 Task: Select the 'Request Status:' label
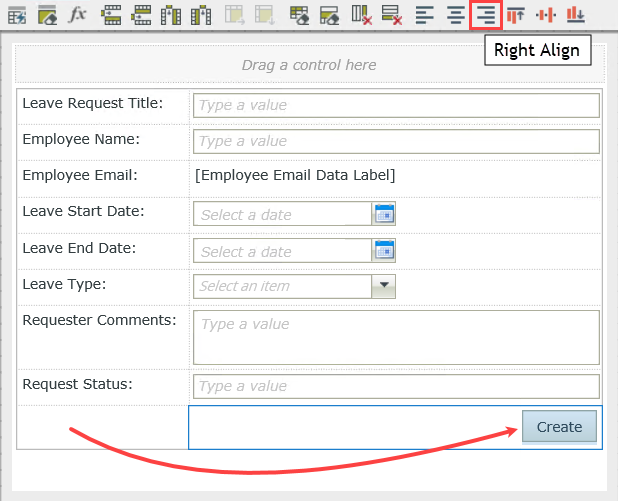point(77,384)
